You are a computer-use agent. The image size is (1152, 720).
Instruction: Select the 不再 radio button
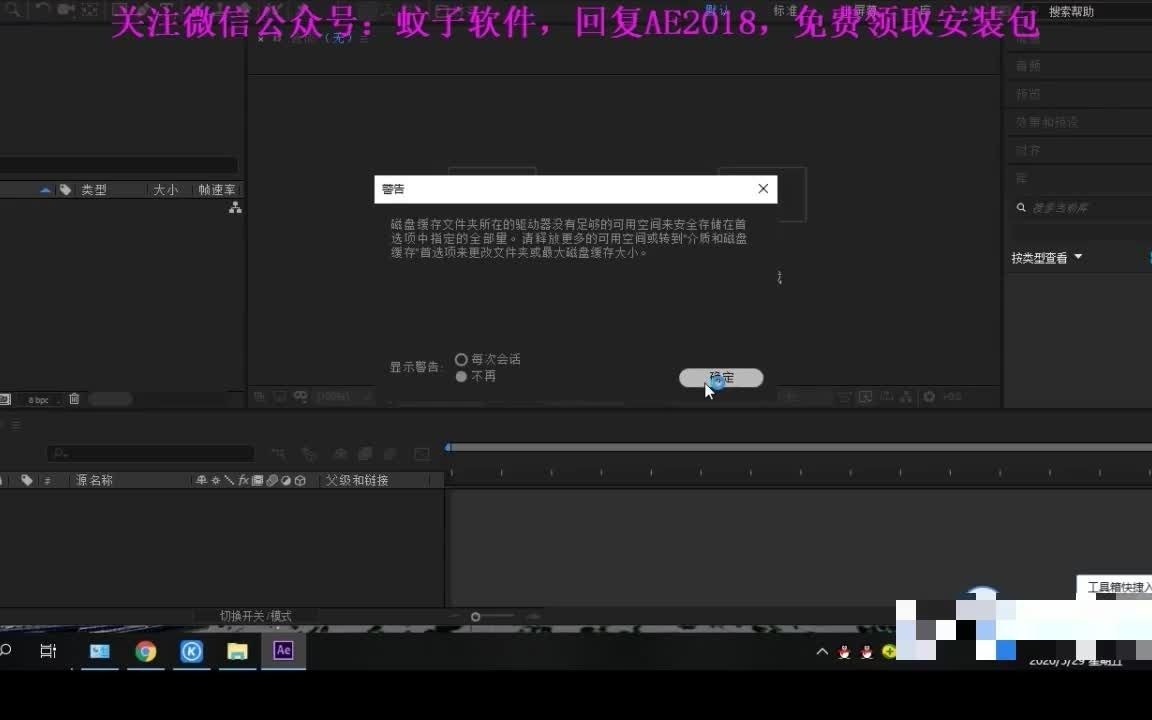(461, 376)
